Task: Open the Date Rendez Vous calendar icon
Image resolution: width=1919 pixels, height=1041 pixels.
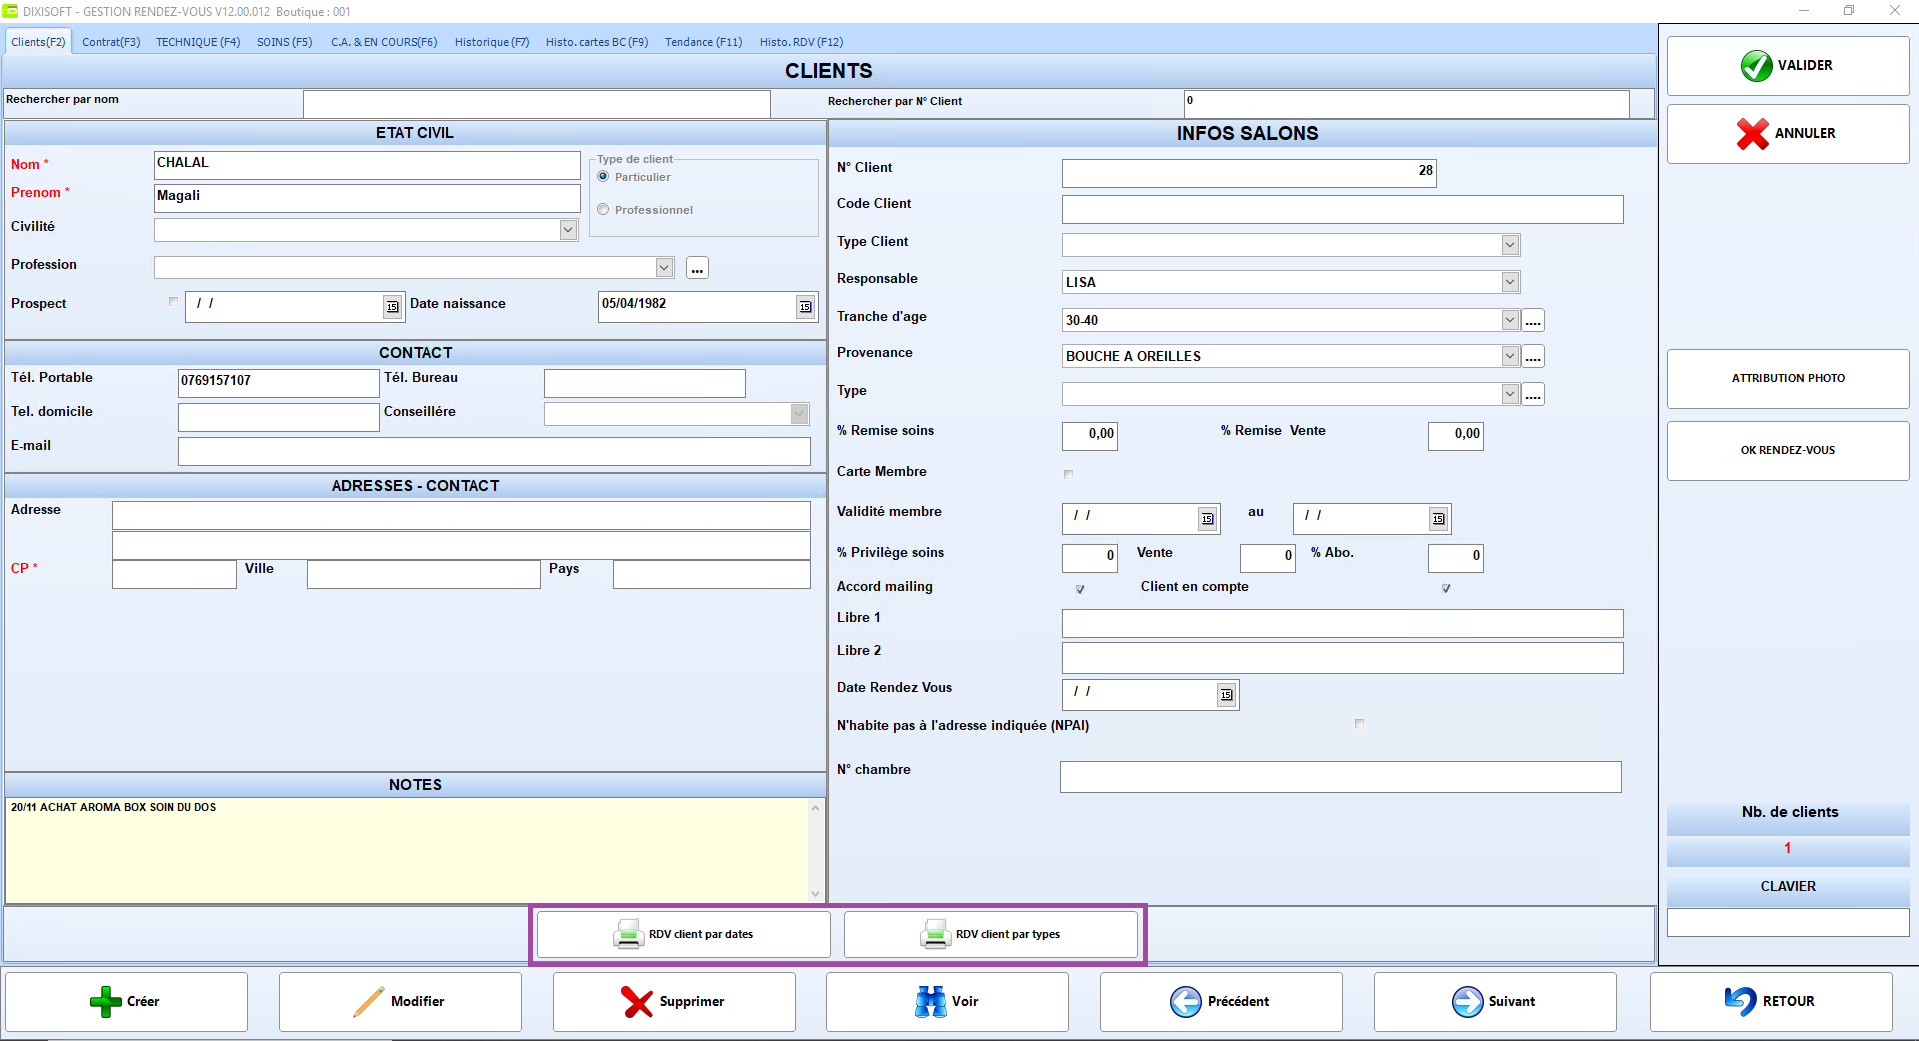Action: coord(1226,694)
